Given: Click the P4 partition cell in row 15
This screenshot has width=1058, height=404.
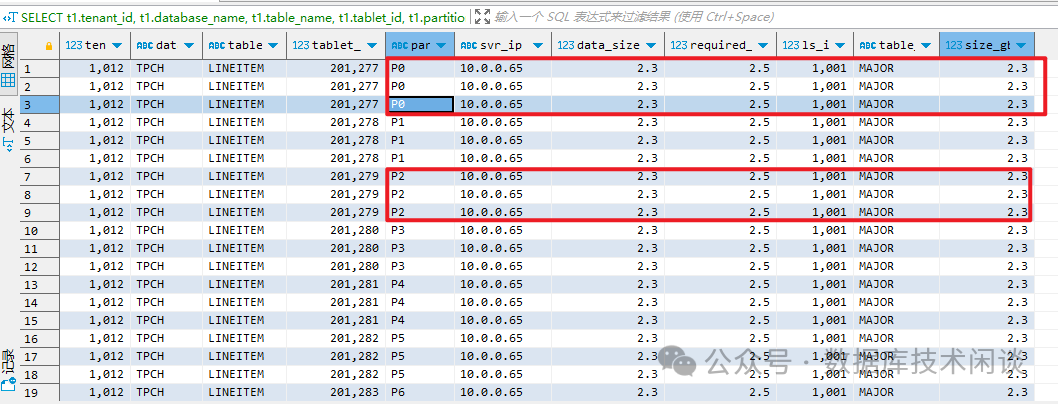Looking at the screenshot, I should coord(420,320).
